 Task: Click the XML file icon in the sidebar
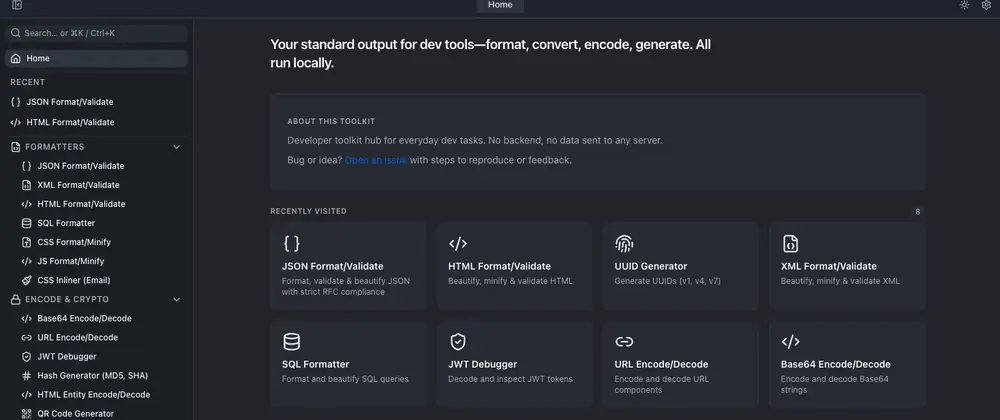(x=26, y=185)
